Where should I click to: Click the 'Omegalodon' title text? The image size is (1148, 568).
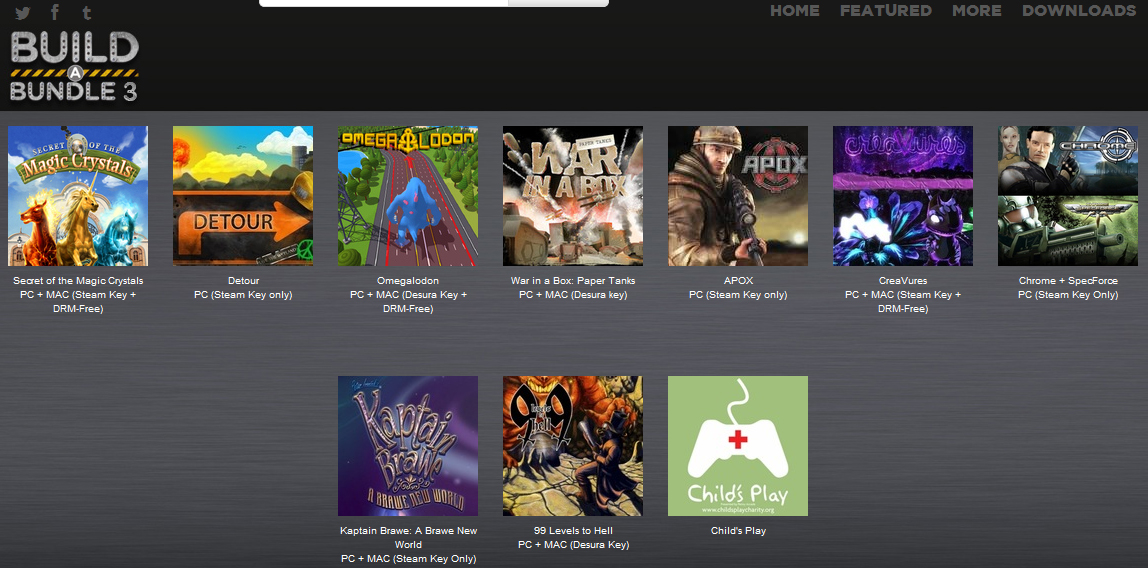(x=408, y=281)
